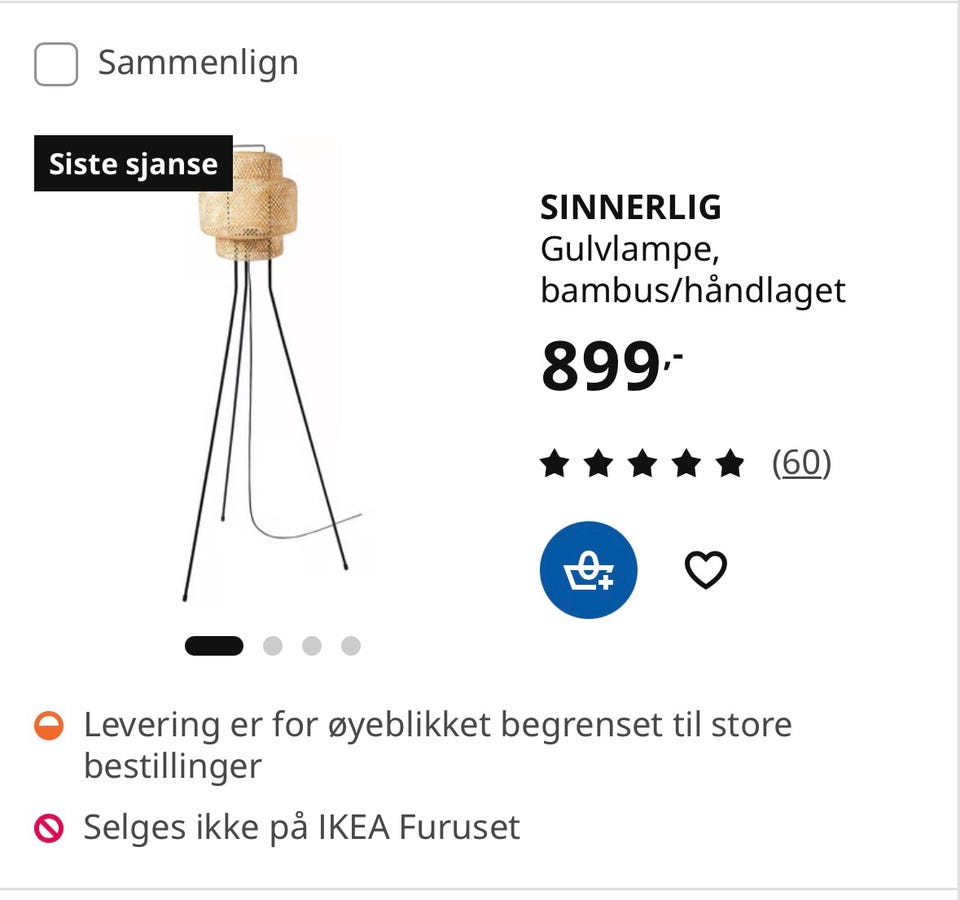Image resolution: width=960 pixels, height=900 pixels.
Task: Check the Sammenlign compare checkbox
Action: point(56,64)
